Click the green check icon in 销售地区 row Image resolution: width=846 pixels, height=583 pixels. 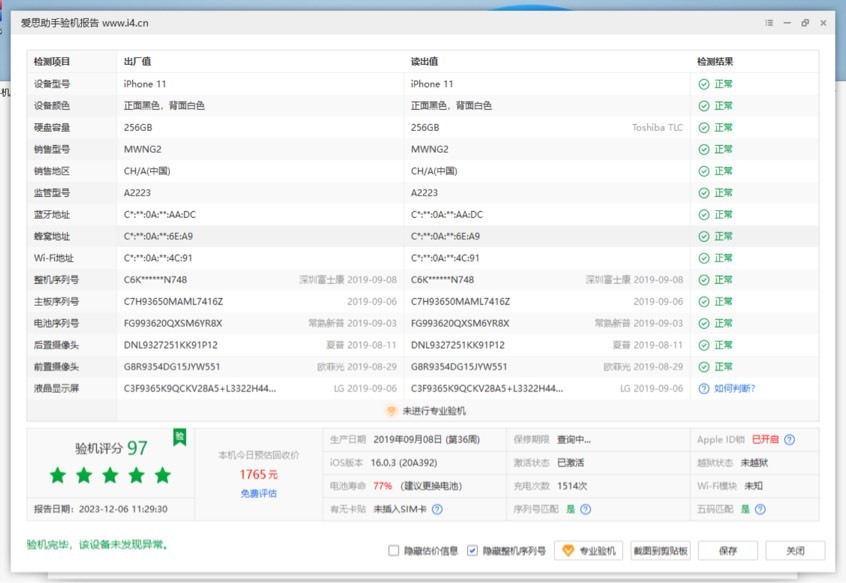click(x=704, y=171)
